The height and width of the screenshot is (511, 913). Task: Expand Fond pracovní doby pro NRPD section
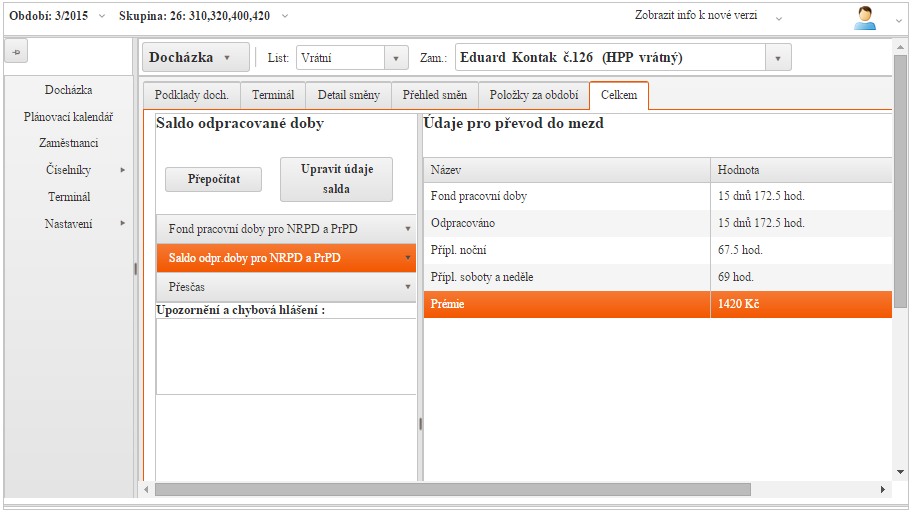[286, 229]
